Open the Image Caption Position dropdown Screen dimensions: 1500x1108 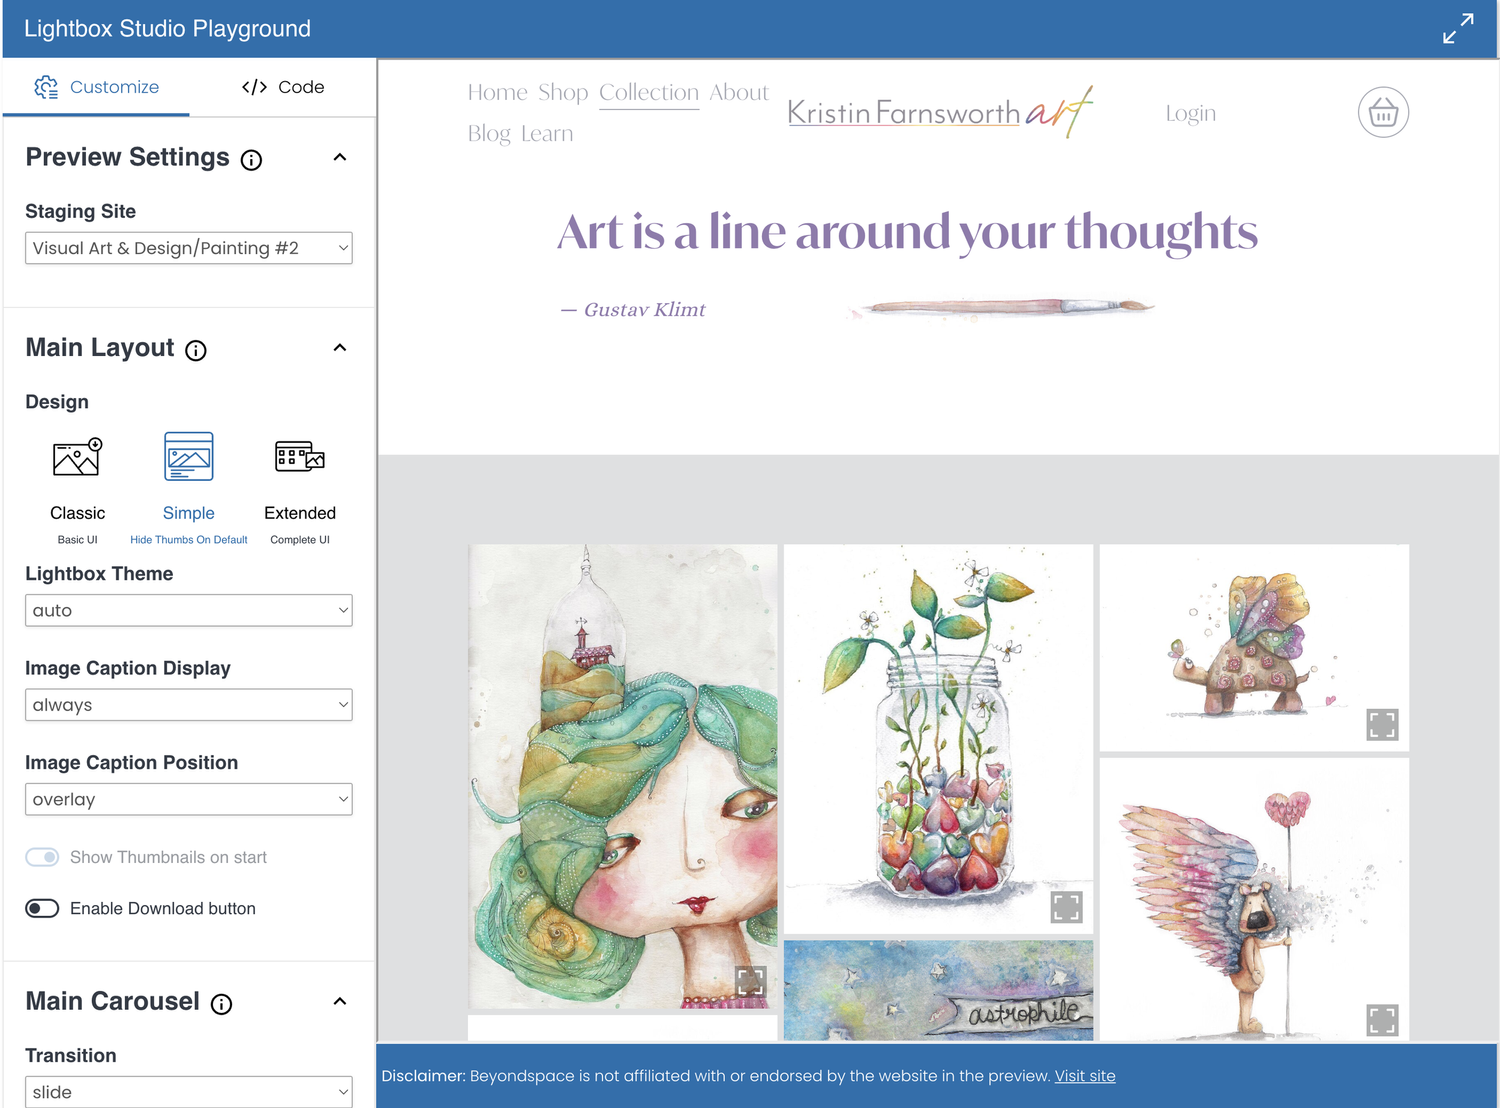pyautogui.click(x=189, y=799)
